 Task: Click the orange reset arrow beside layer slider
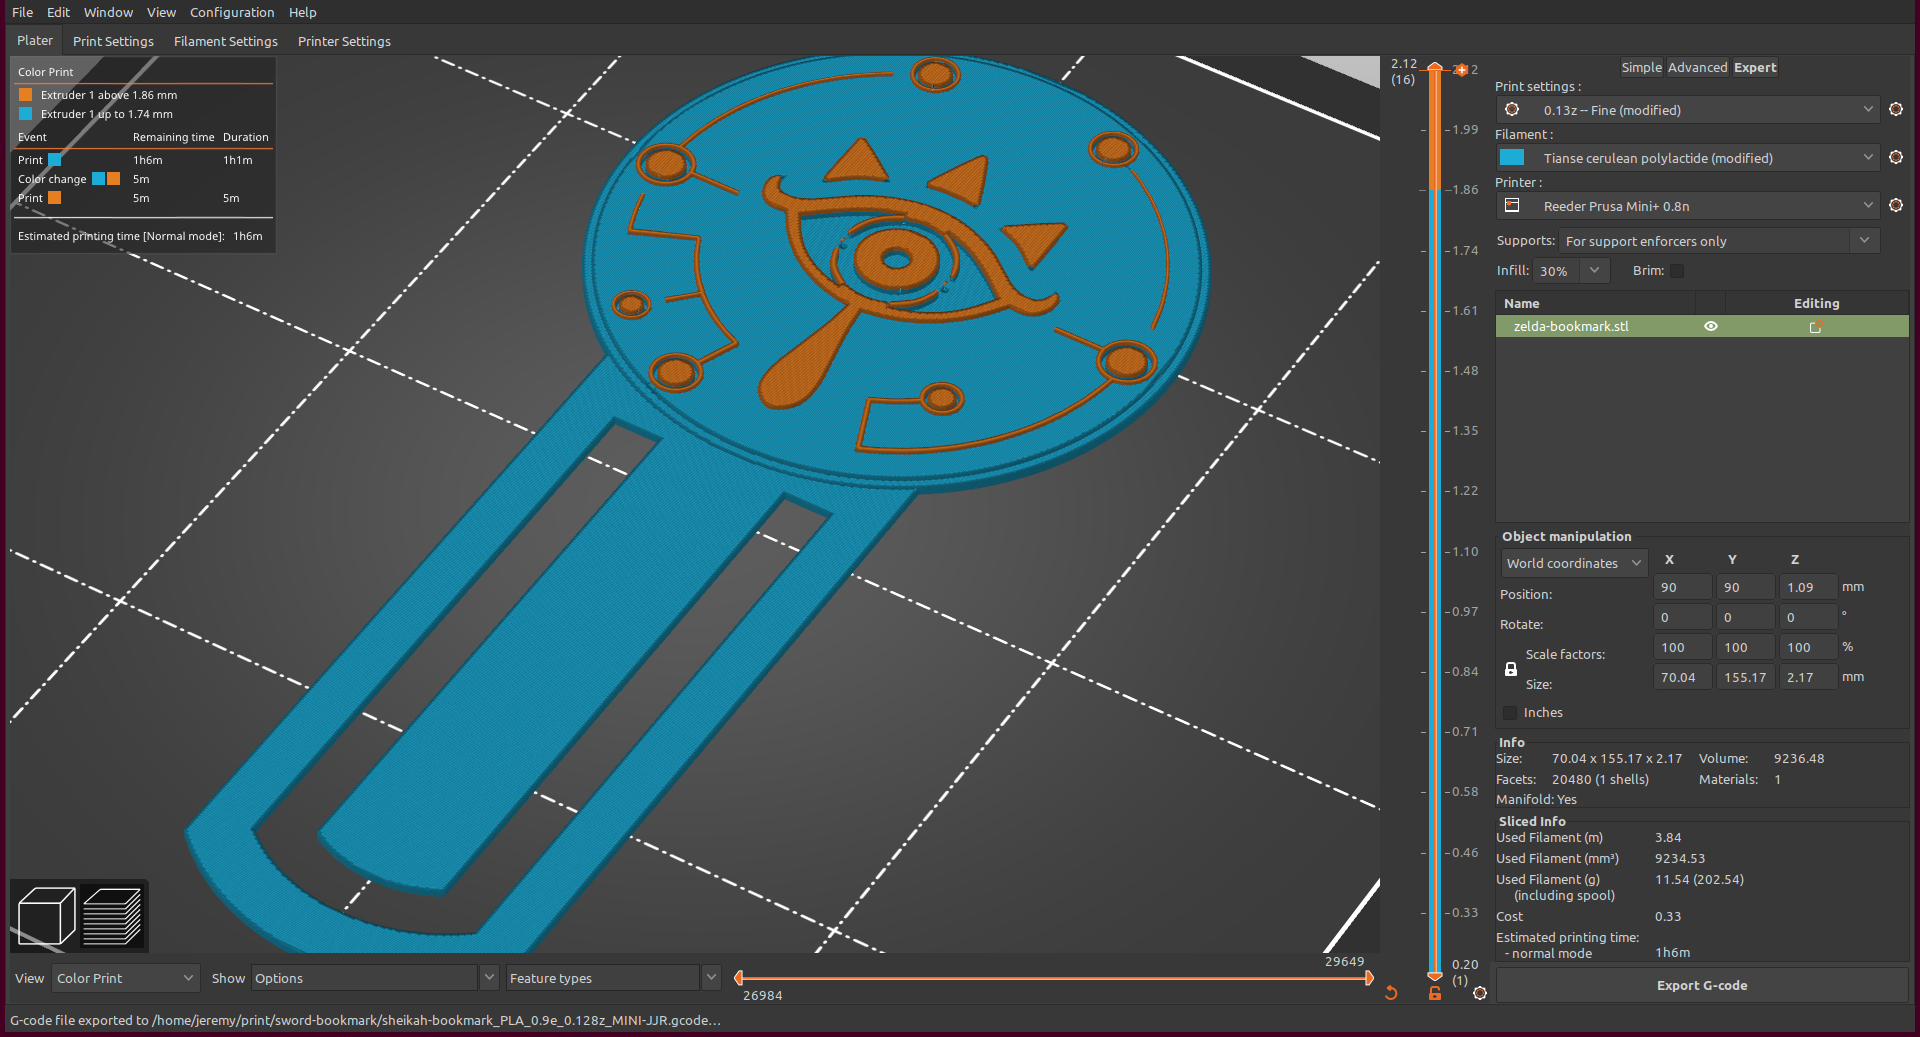1391,992
